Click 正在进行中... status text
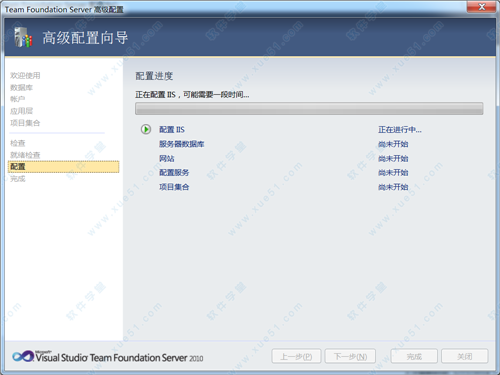This screenshot has height=375, width=500. 400,129
